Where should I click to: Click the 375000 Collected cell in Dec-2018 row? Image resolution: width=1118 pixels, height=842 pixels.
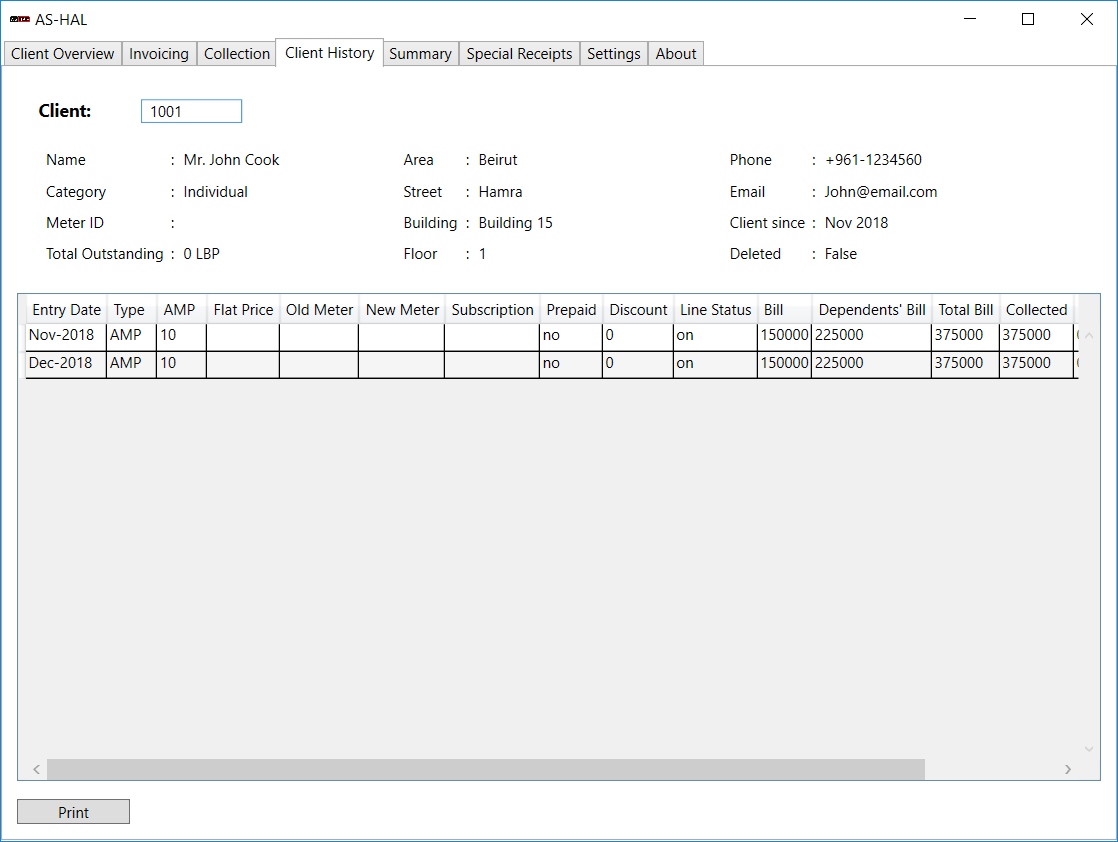(1036, 363)
